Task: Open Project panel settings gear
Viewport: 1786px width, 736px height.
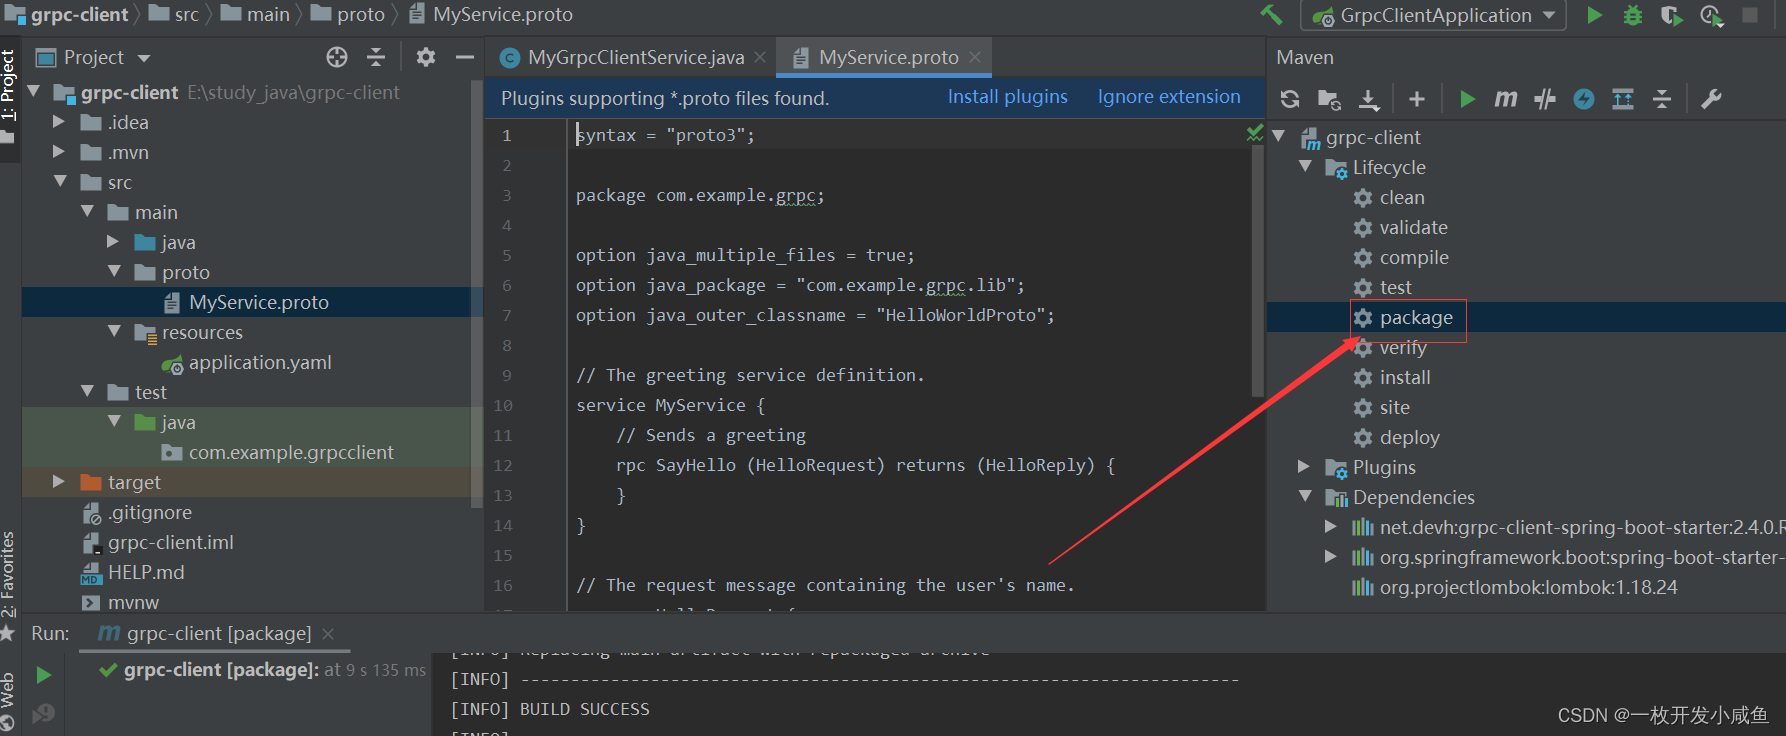Action: click(426, 57)
